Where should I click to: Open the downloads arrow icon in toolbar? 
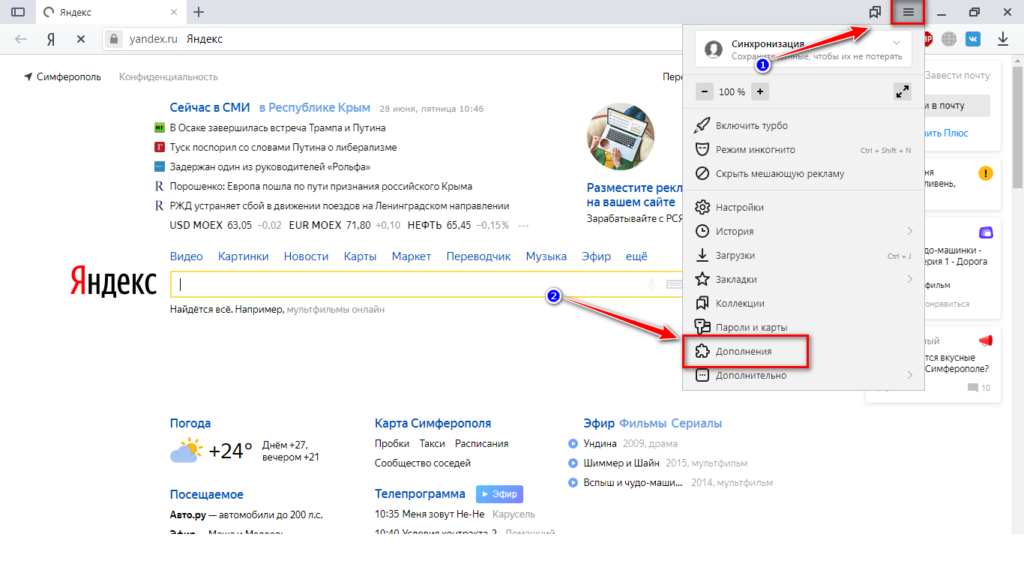click(1002, 39)
